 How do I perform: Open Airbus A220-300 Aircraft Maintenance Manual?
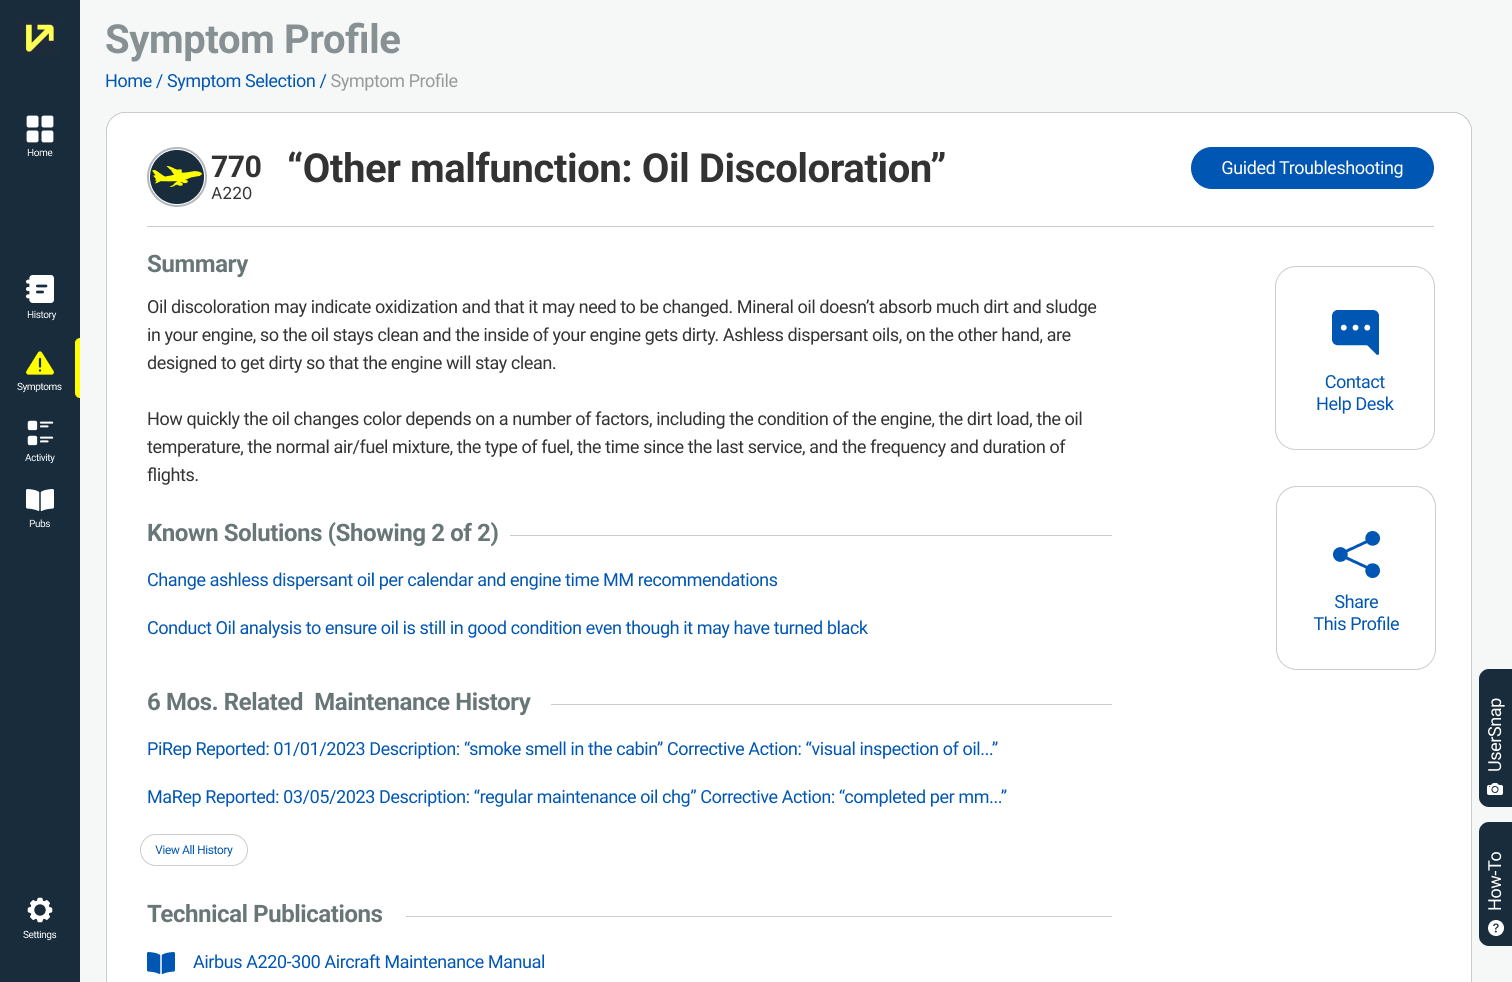369,962
